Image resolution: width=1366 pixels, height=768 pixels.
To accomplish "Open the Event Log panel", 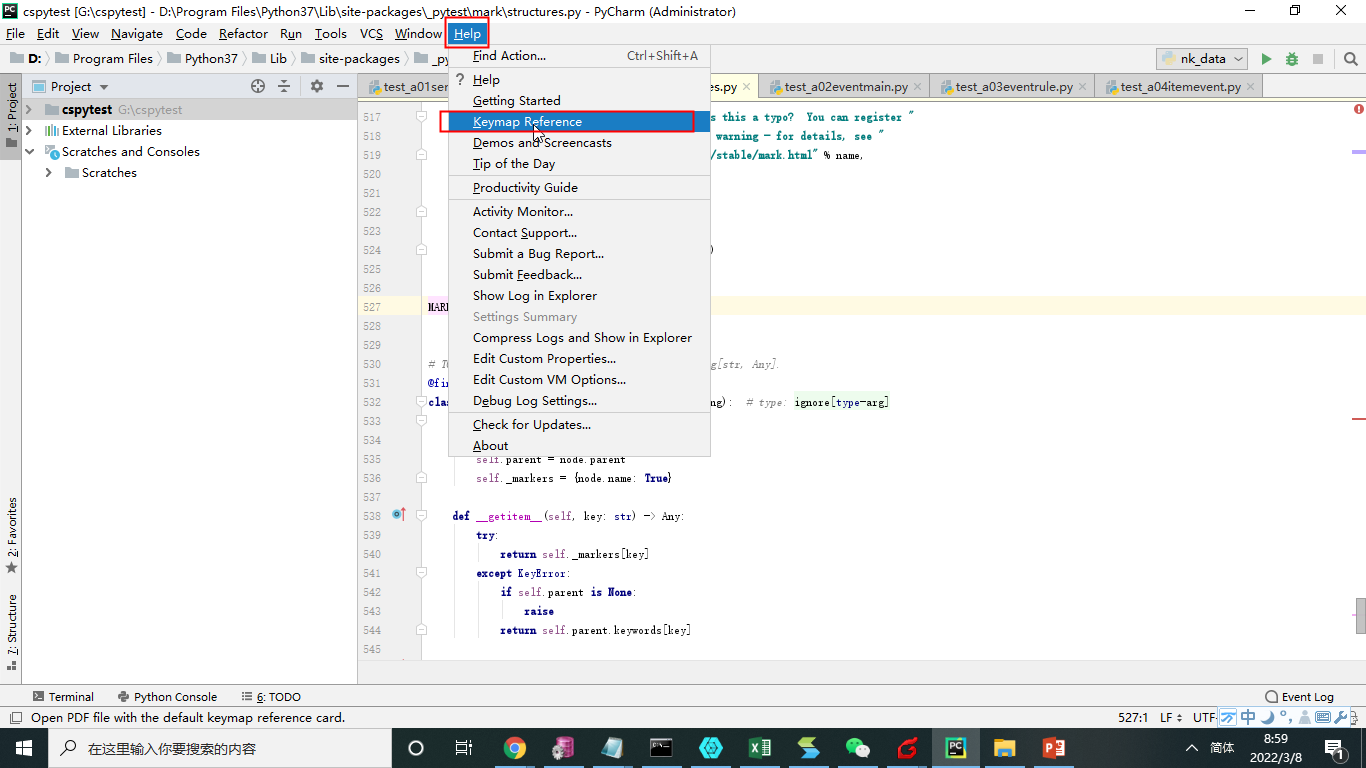I will click(1299, 697).
